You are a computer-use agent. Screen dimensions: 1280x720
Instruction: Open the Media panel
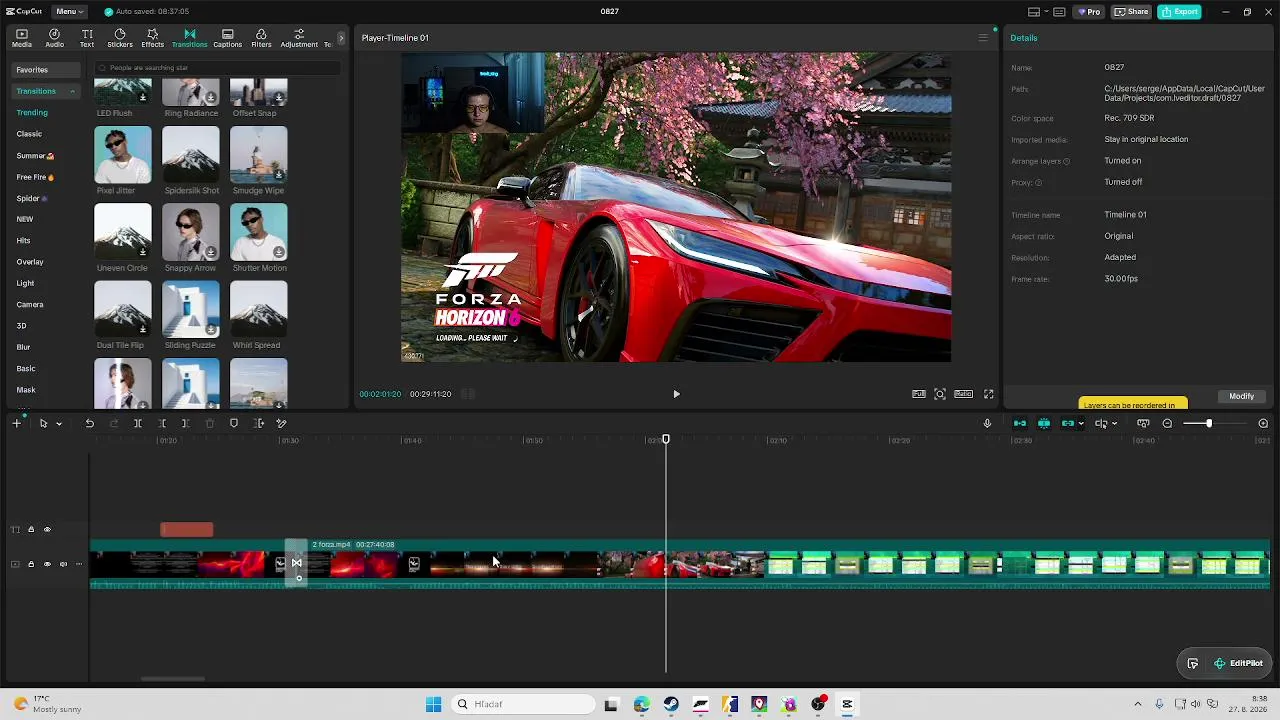pyautogui.click(x=21, y=38)
